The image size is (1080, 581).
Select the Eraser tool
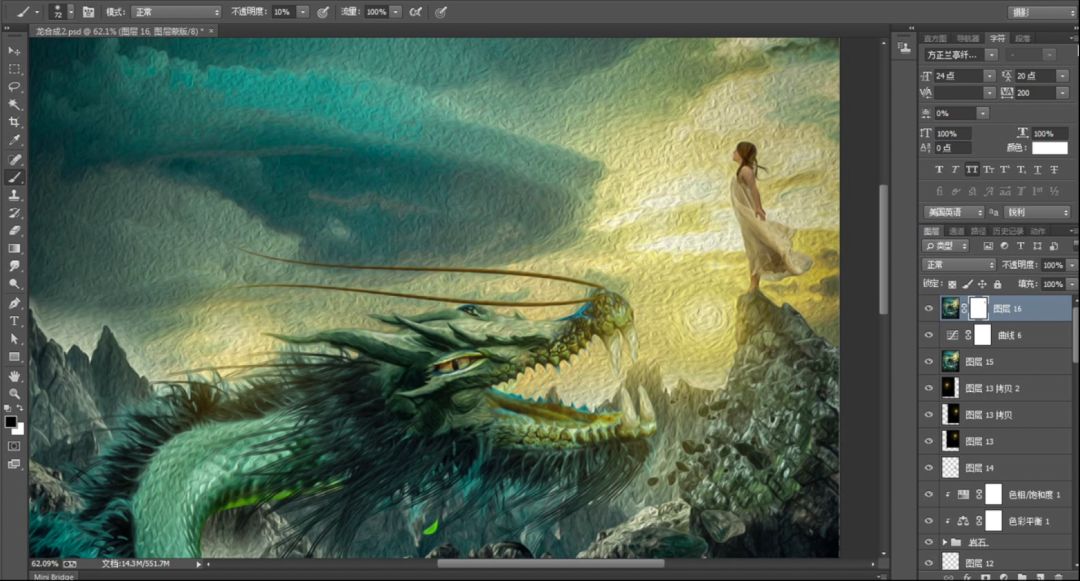tap(14, 231)
